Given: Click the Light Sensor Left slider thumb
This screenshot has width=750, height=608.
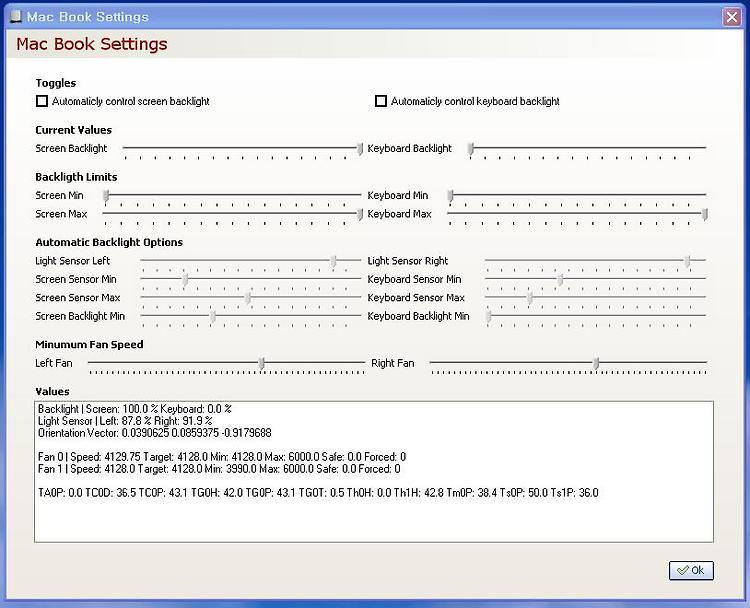Looking at the screenshot, I should tap(334, 261).
